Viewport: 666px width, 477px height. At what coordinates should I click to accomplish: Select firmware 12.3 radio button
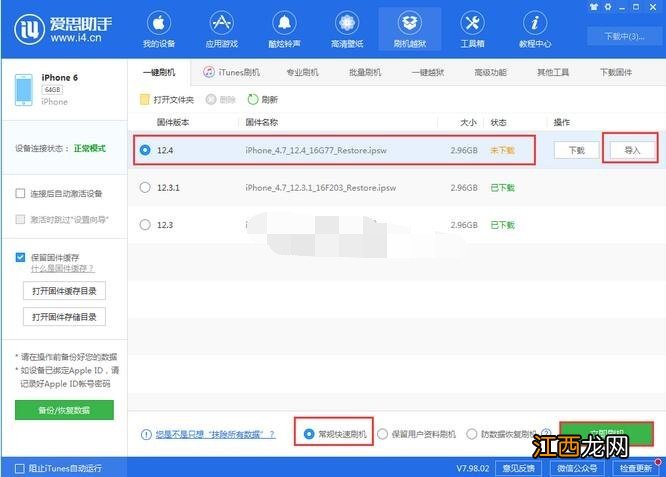coord(145,225)
